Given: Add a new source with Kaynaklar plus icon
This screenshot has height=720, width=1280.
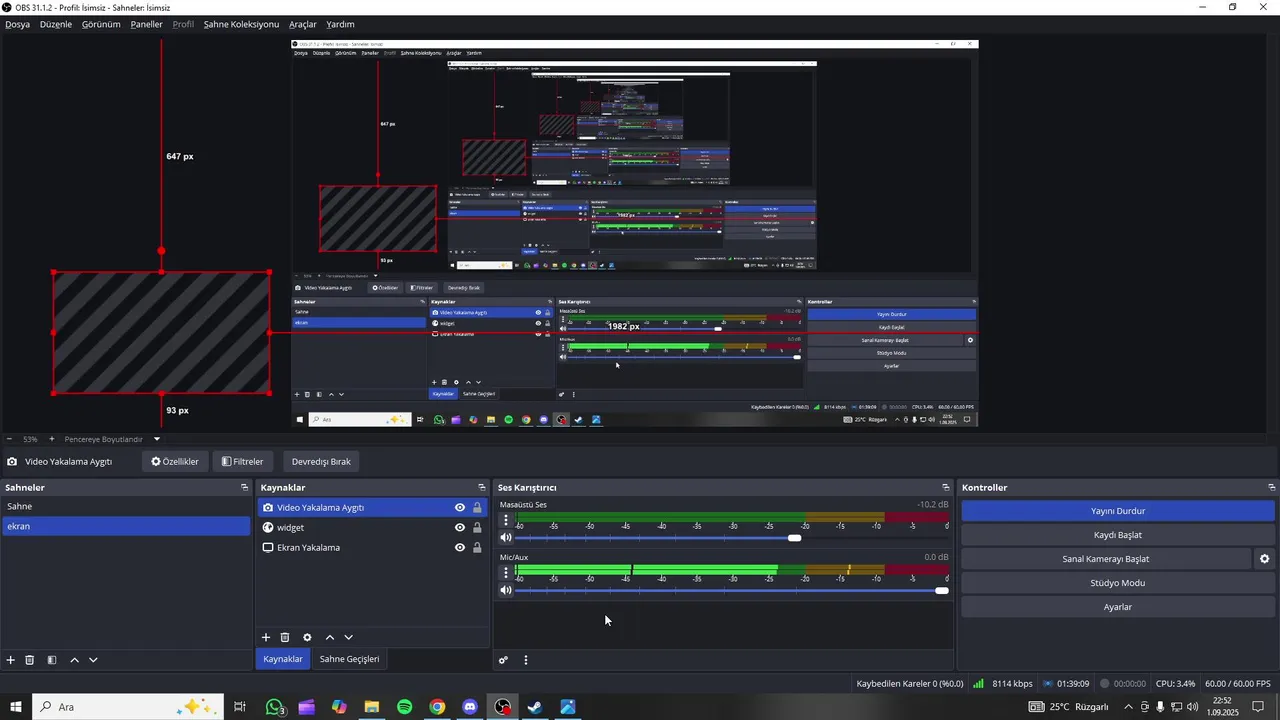Looking at the screenshot, I should coord(266,637).
